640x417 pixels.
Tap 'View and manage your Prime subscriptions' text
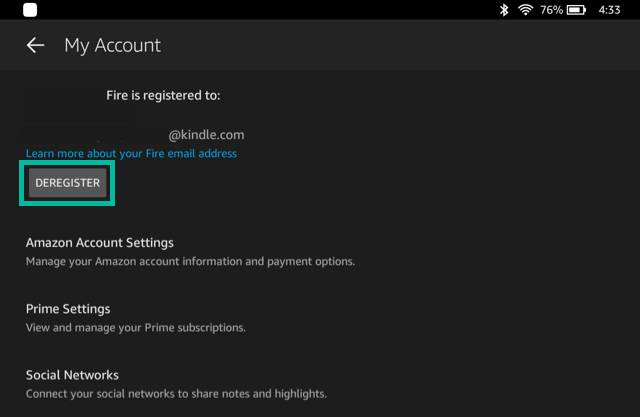point(135,328)
